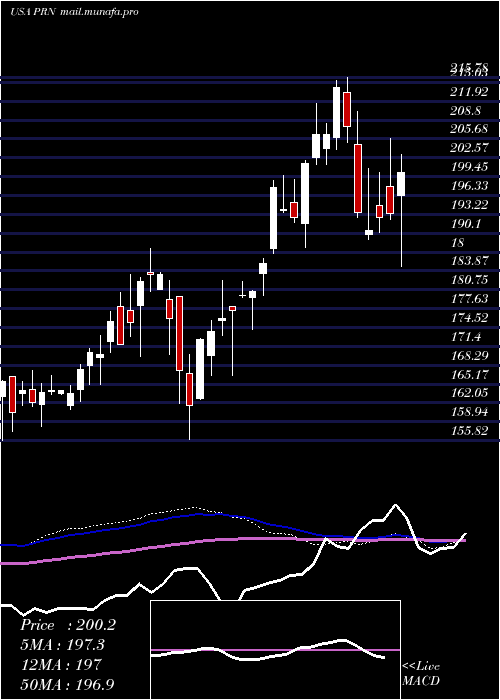Image resolution: width=500 pixels, height=700 pixels.
Task: Click the rightmost white candlestick near 199
Action: pos(401,184)
